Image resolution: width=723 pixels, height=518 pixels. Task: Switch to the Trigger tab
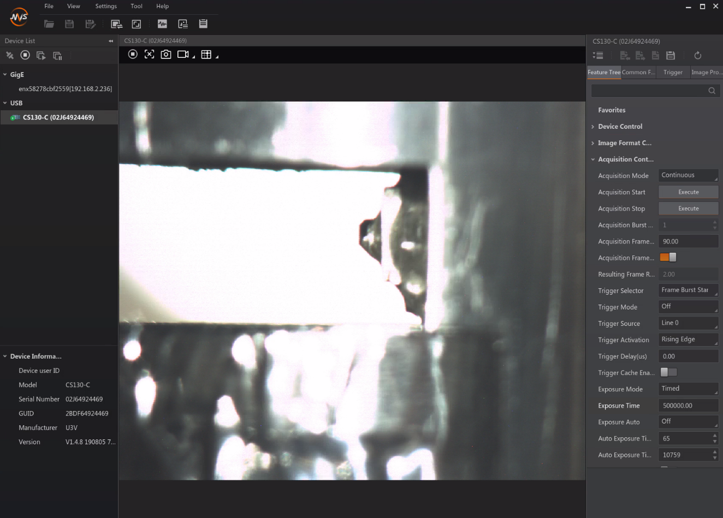673,72
